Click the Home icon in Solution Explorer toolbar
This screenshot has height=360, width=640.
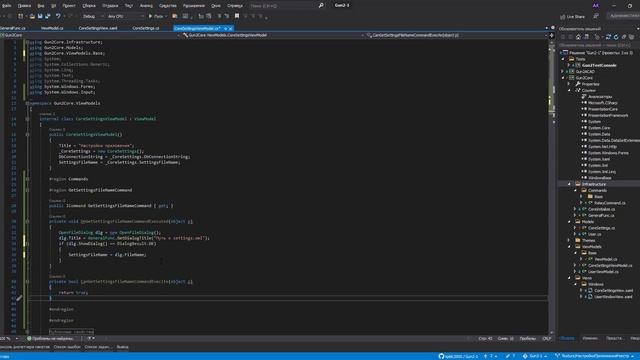tap(578, 37)
